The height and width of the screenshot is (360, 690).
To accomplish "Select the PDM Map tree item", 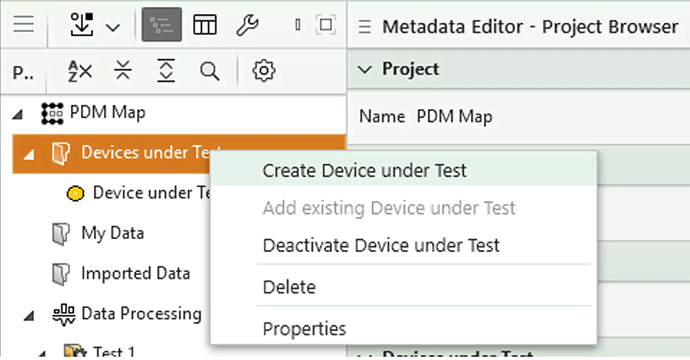I will (108, 113).
